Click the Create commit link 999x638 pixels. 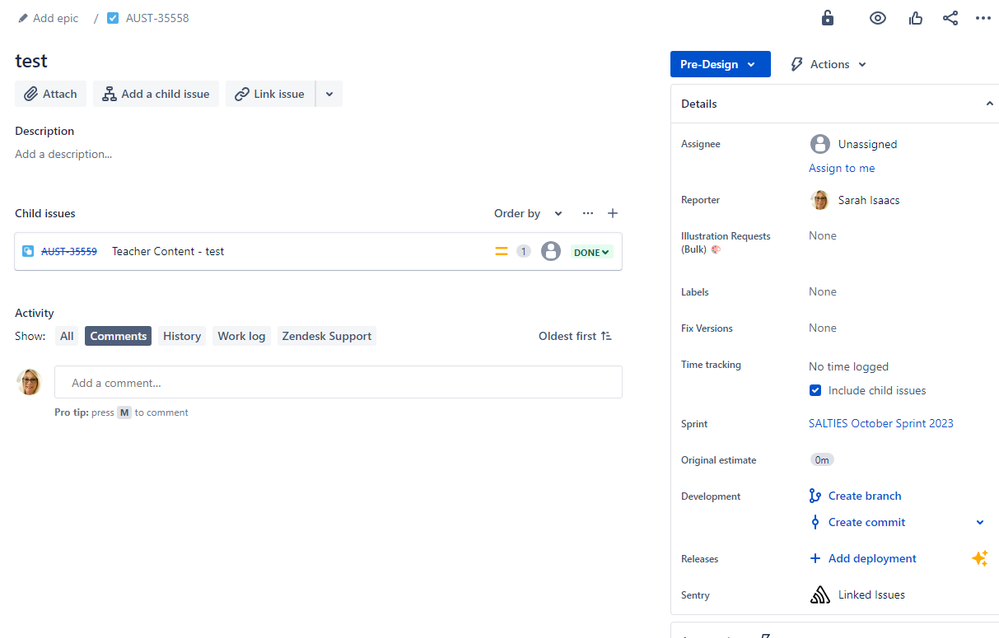866,522
